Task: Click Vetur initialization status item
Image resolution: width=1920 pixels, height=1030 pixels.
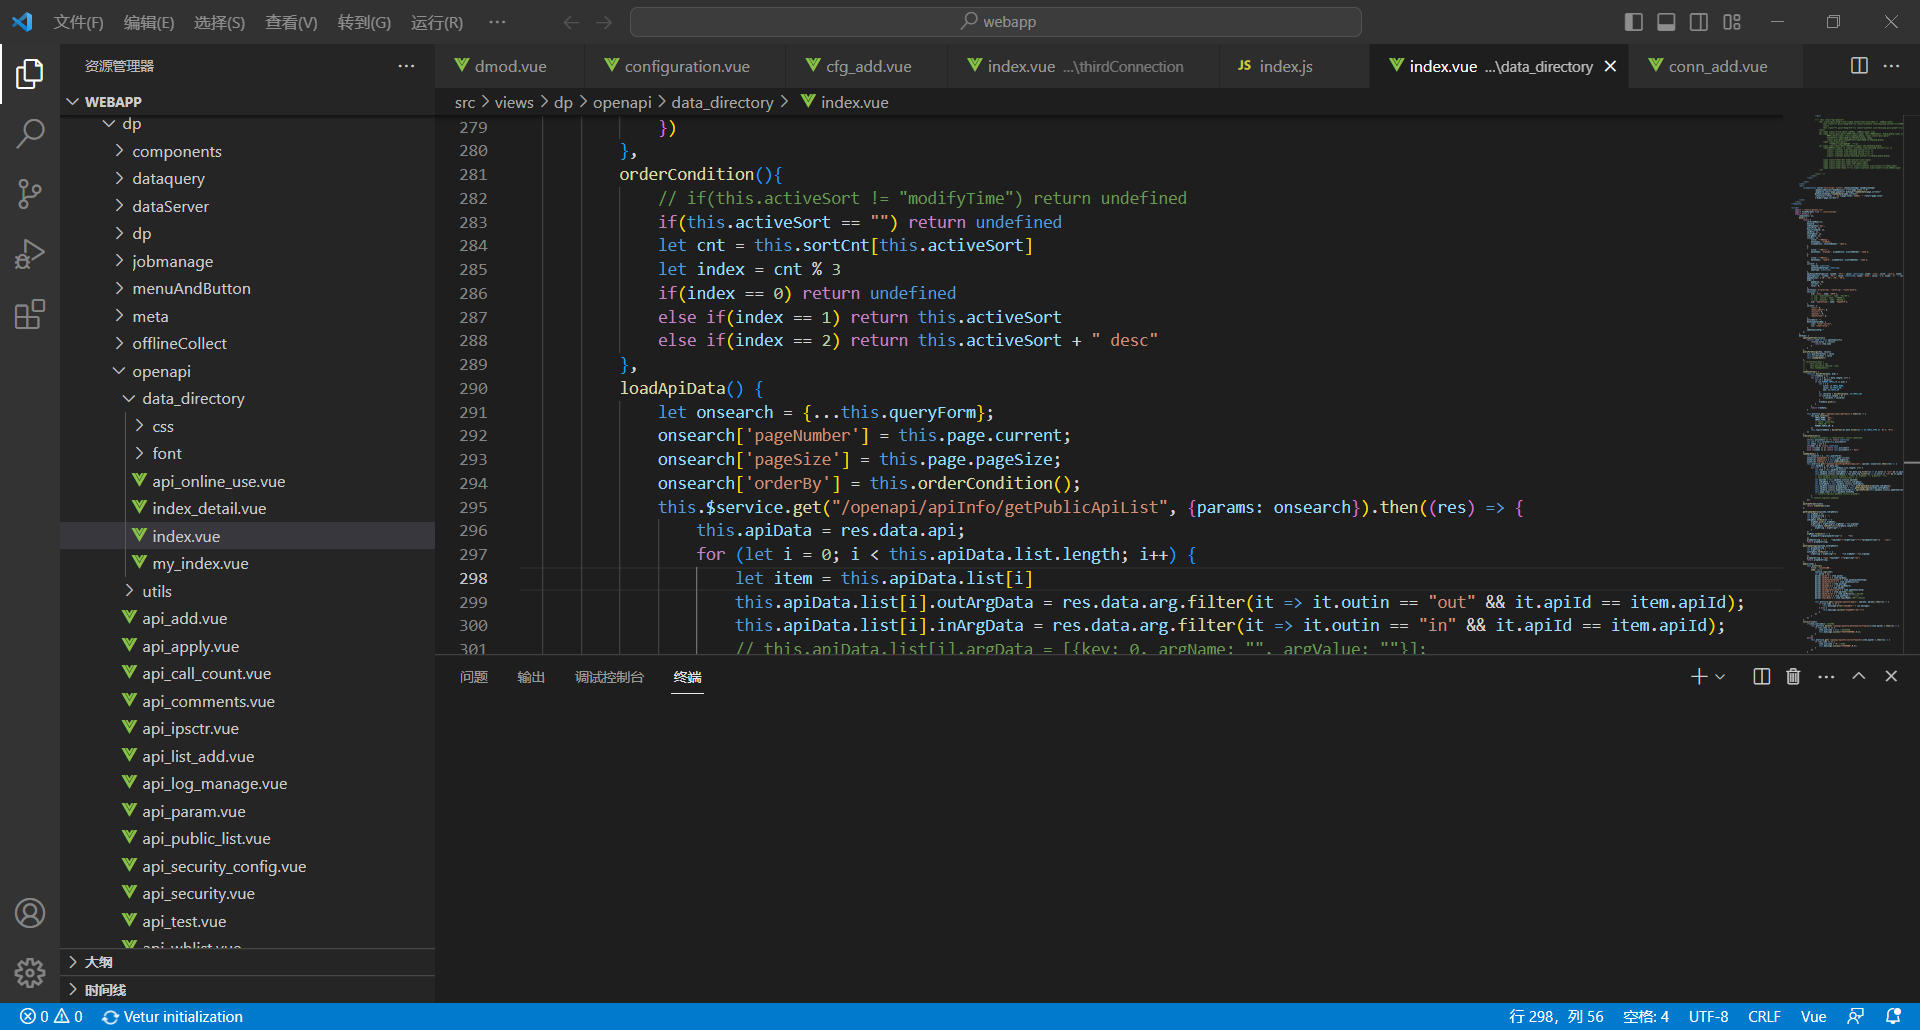Action: (172, 1016)
